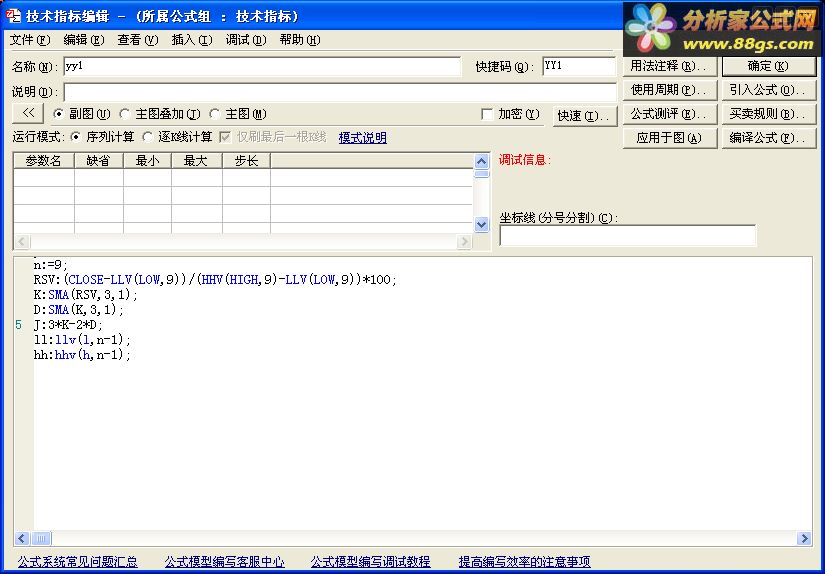Click the line number 5 in gutter

tap(18, 325)
